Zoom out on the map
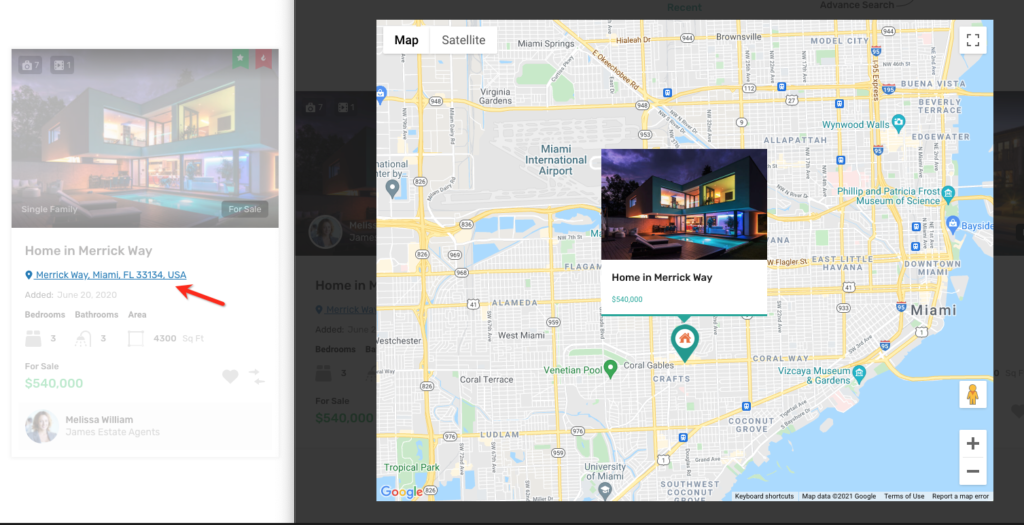This screenshot has width=1024, height=525. [x=972, y=471]
